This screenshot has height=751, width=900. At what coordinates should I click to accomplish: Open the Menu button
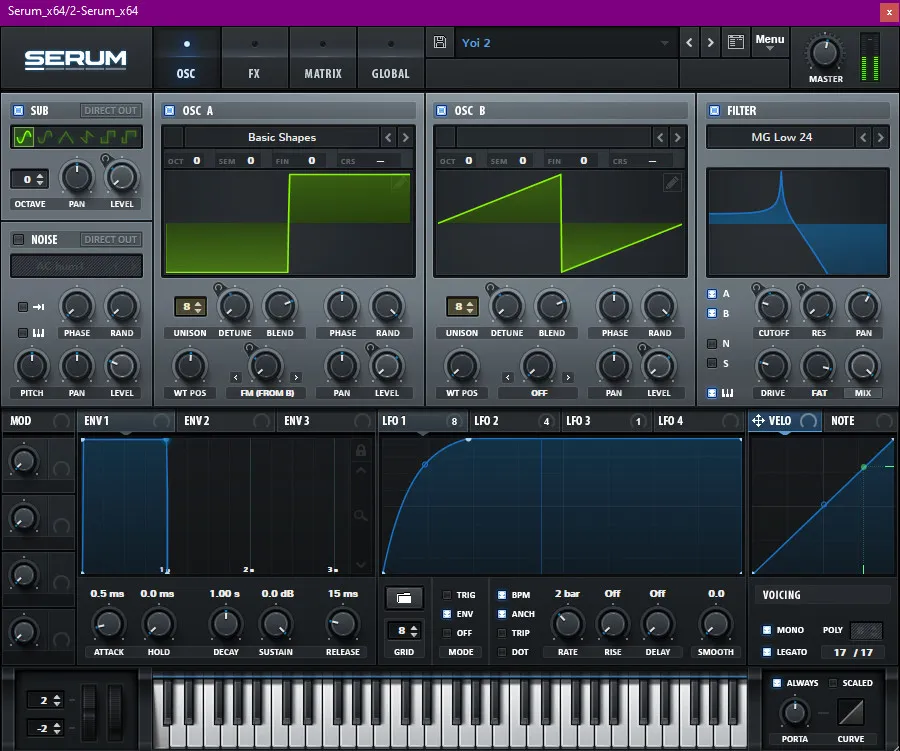tap(770, 41)
